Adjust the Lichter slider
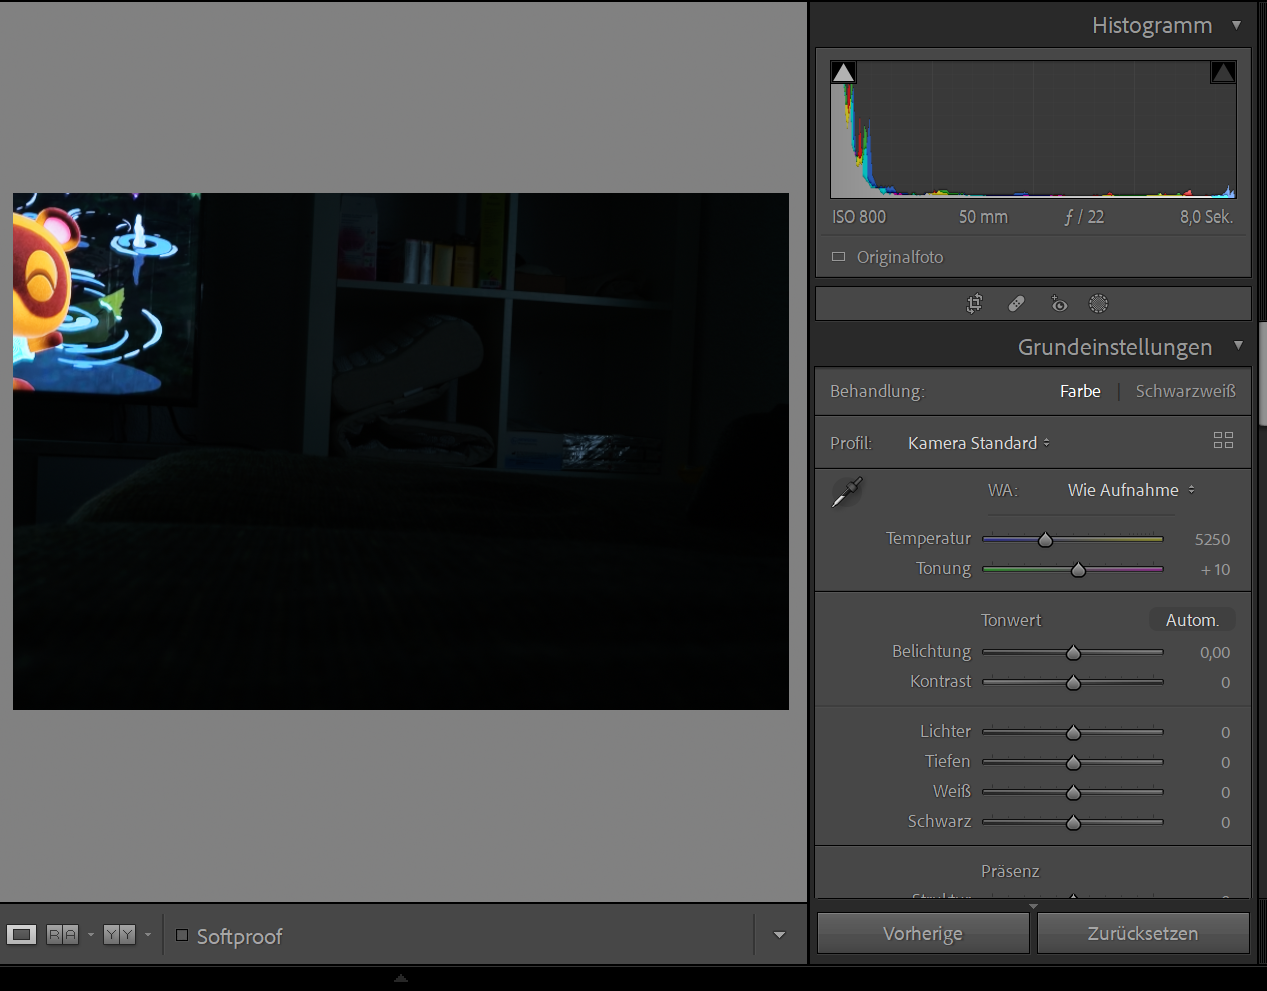Screen dimensions: 1267x991 [1073, 733]
